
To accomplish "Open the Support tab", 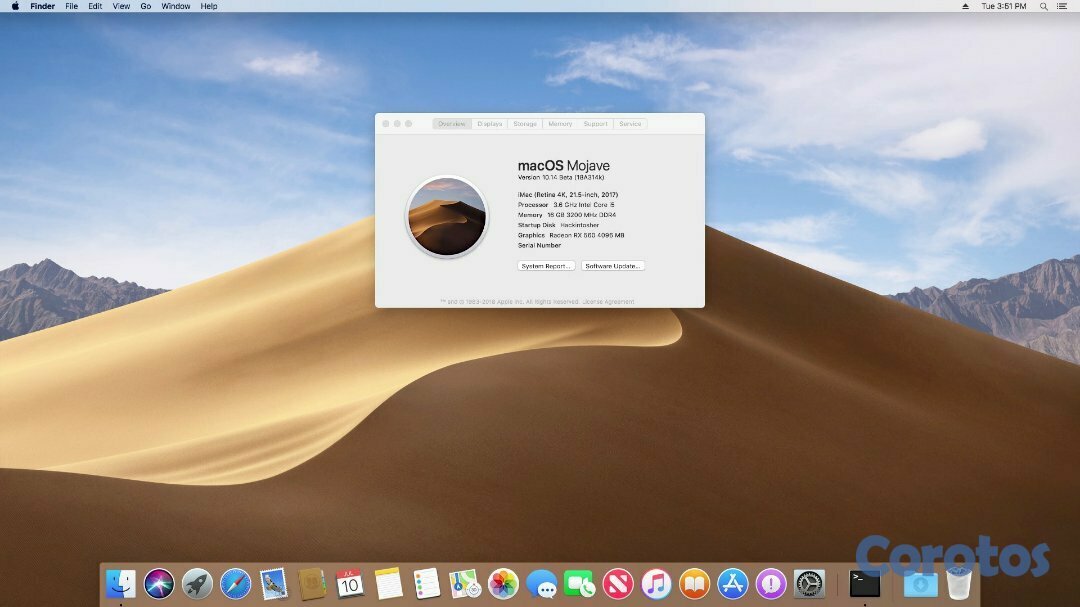I will point(595,124).
